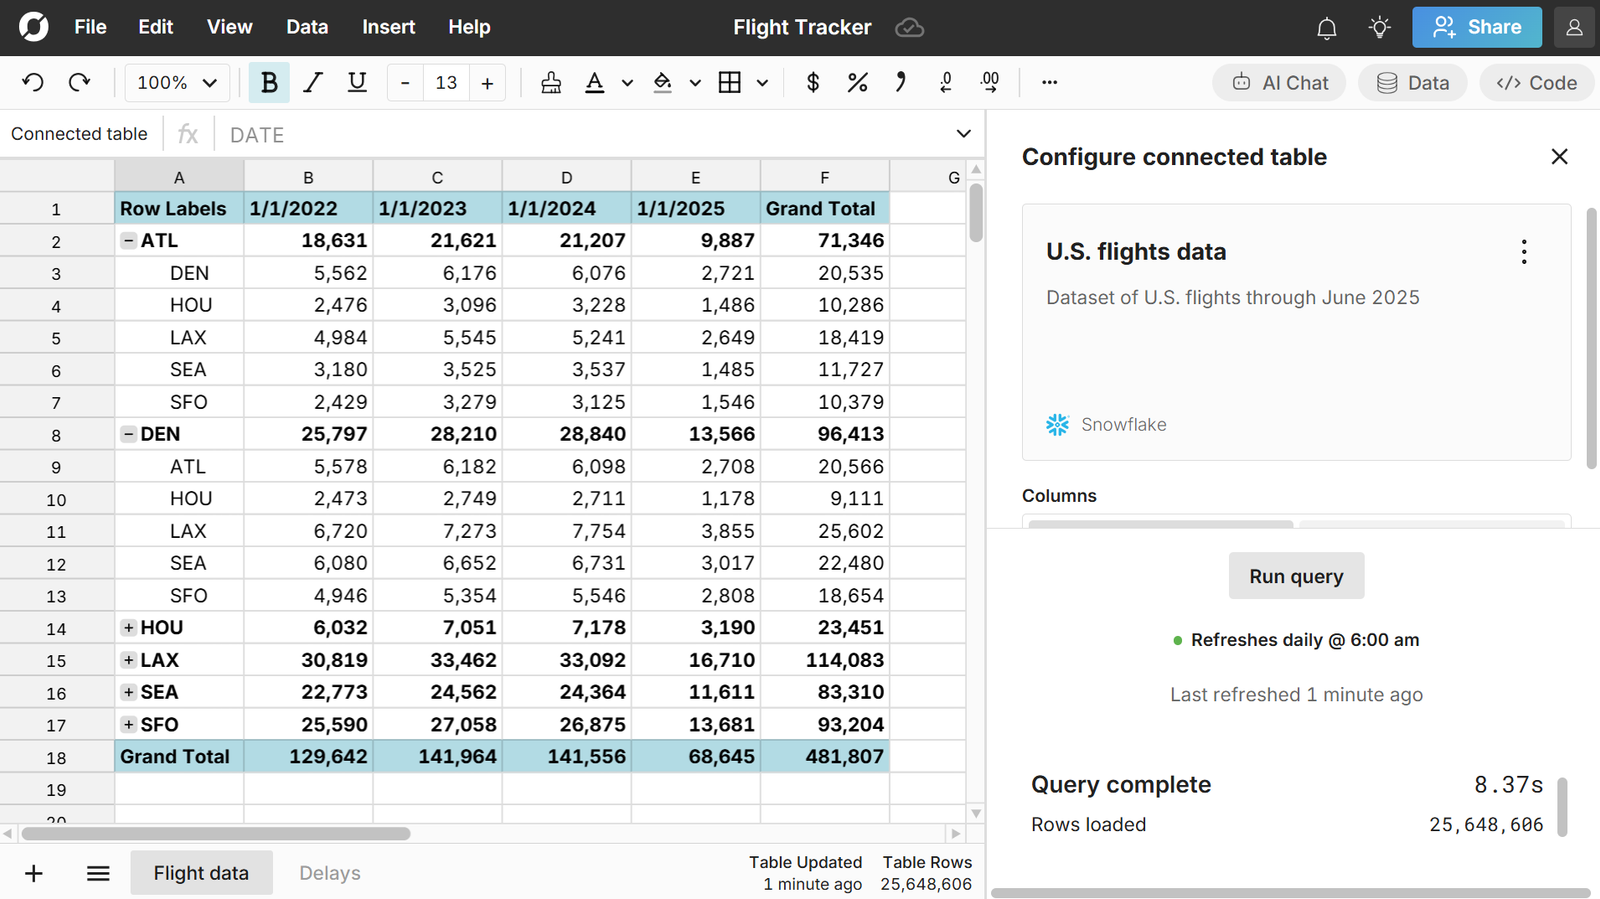This screenshot has width=1600, height=899.
Task: Format cells as percent
Action: [857, 83]
